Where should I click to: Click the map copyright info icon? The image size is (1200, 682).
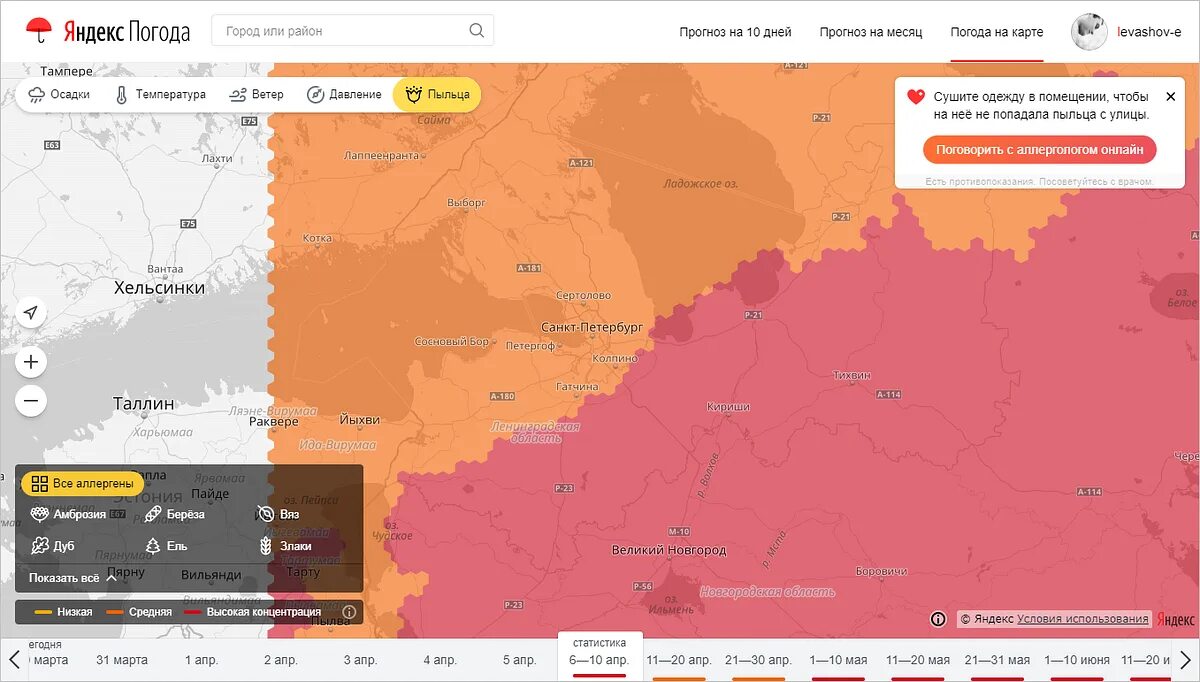[938, 619]
